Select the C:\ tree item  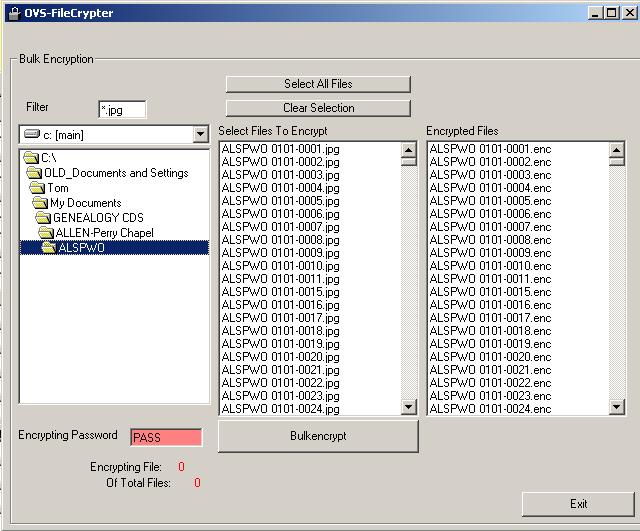(x=49, y=158)
